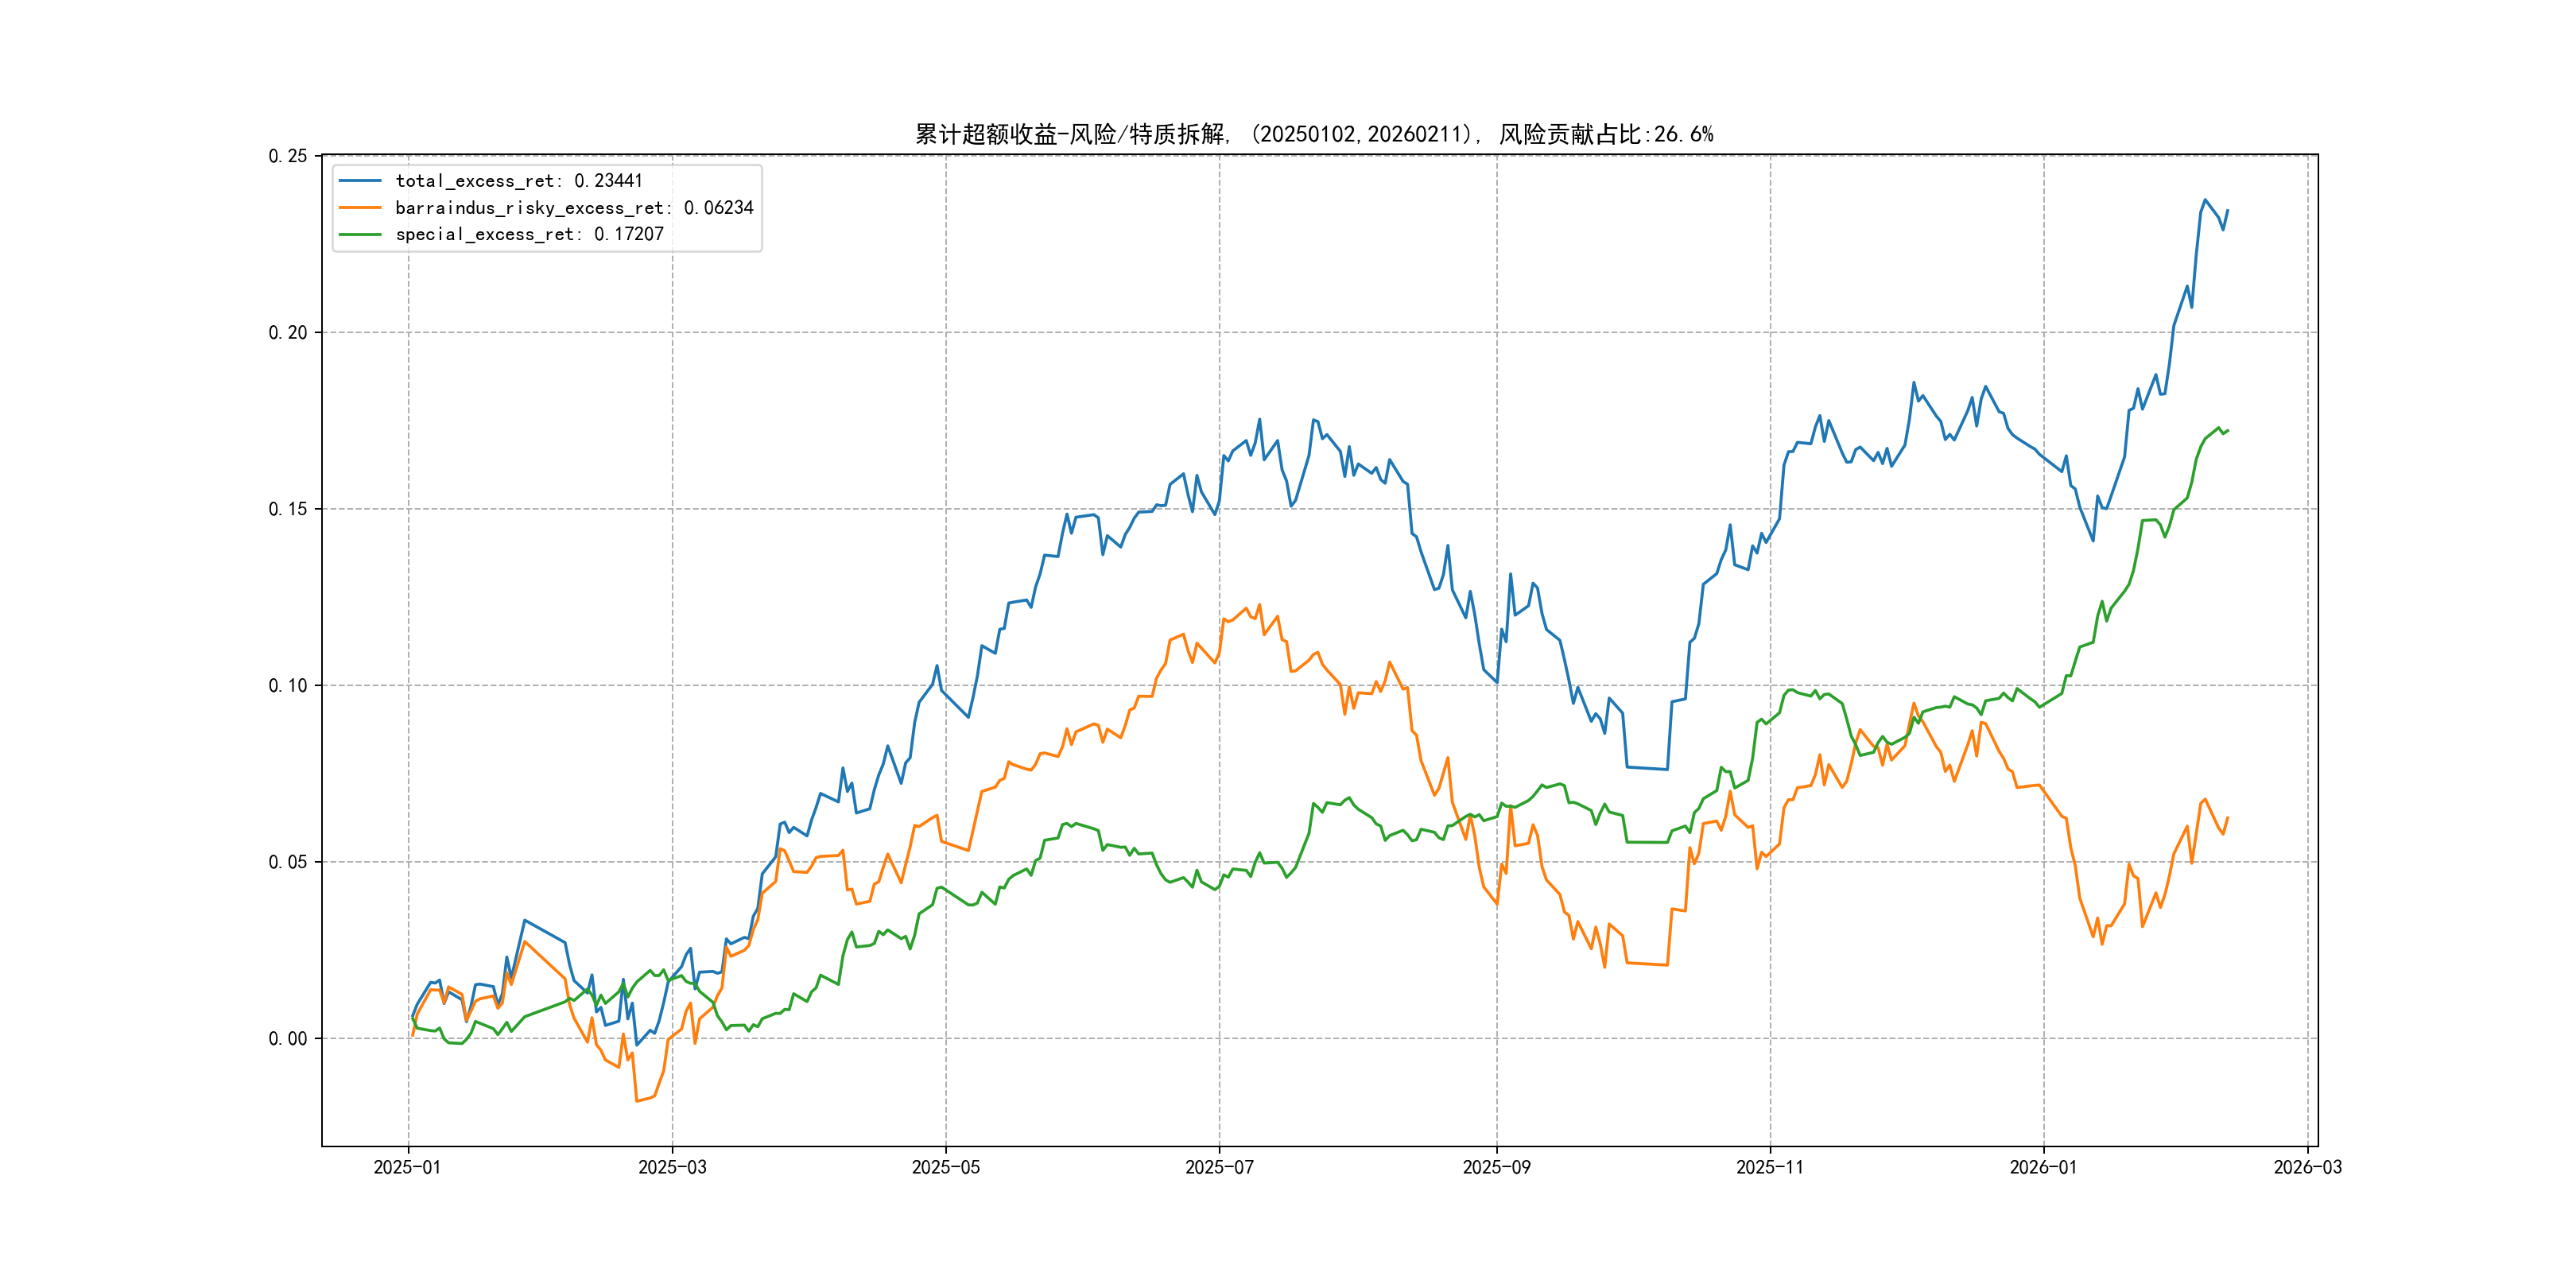Click the green special_excess_ret legend swatch
This screenshot has height=1288, width=2576.
[x=360, y=234]
